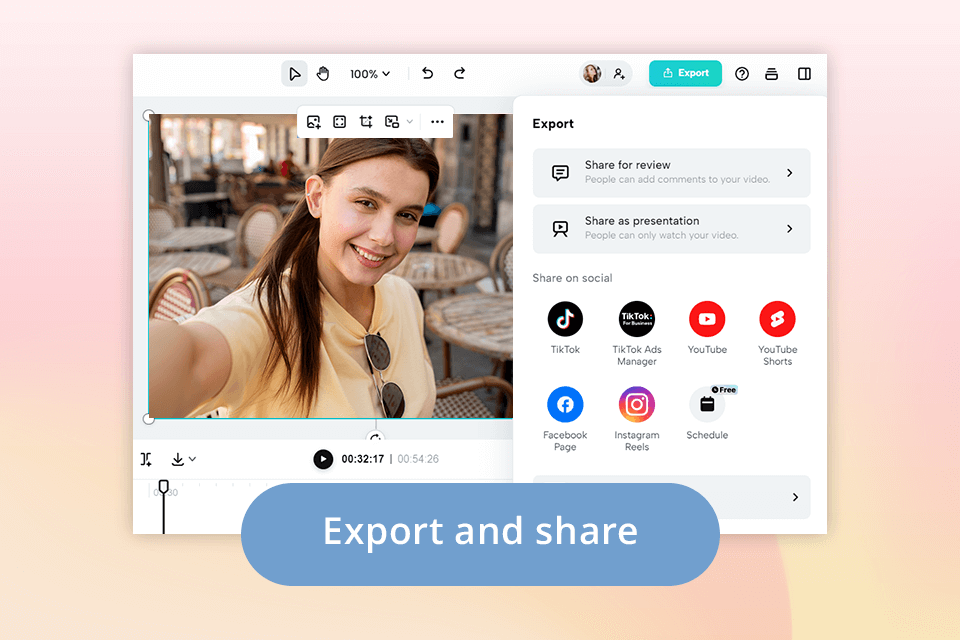Click the top-left corner resize handle

click(x=148, y=115)
